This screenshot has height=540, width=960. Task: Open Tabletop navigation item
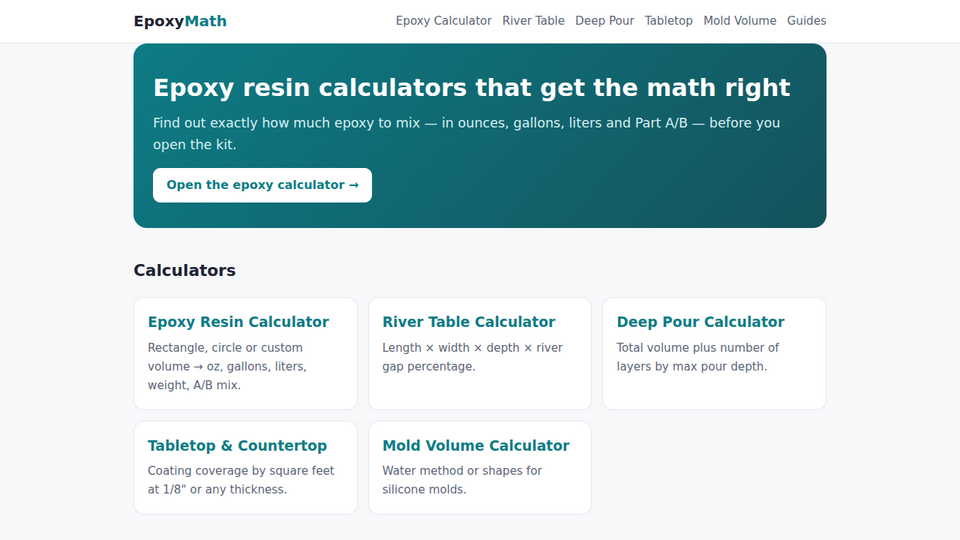click(669, 21)
